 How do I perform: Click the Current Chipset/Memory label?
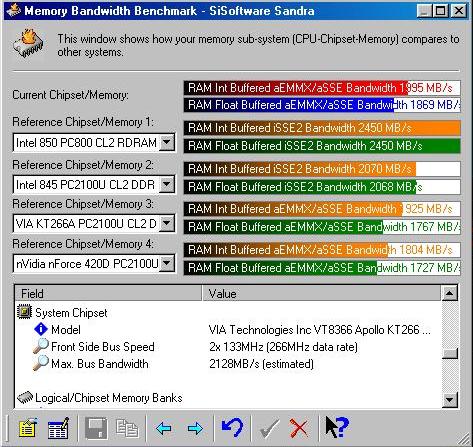pos(70,95)
